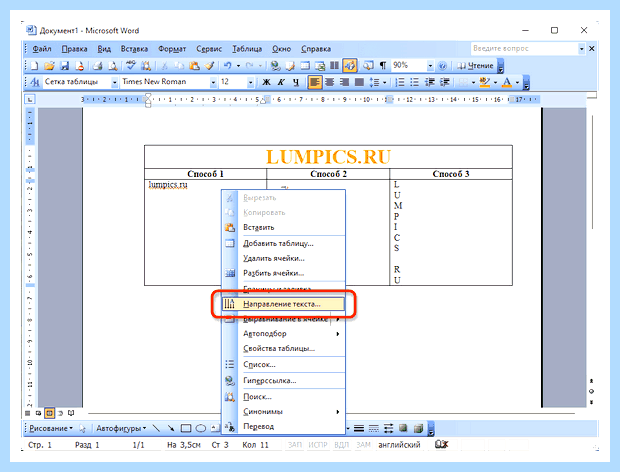This screenshot has height=472, width=620.
Task: Run the spelling check (ABC icon)
Action: (x=131, y=66)
